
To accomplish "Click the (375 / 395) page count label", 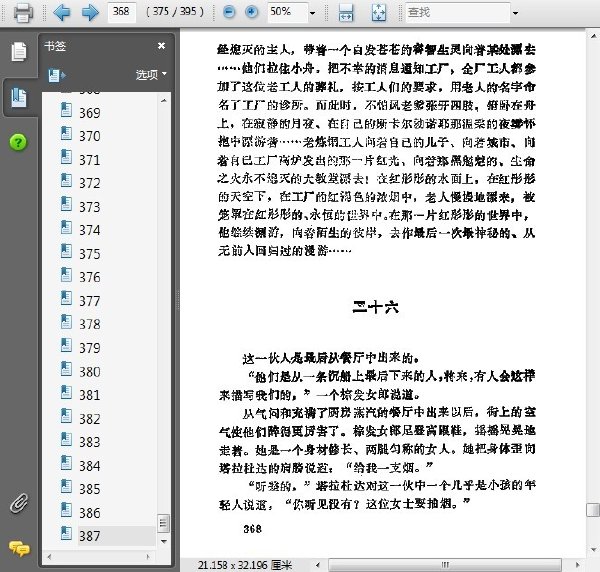I will (x=175, y=11).
